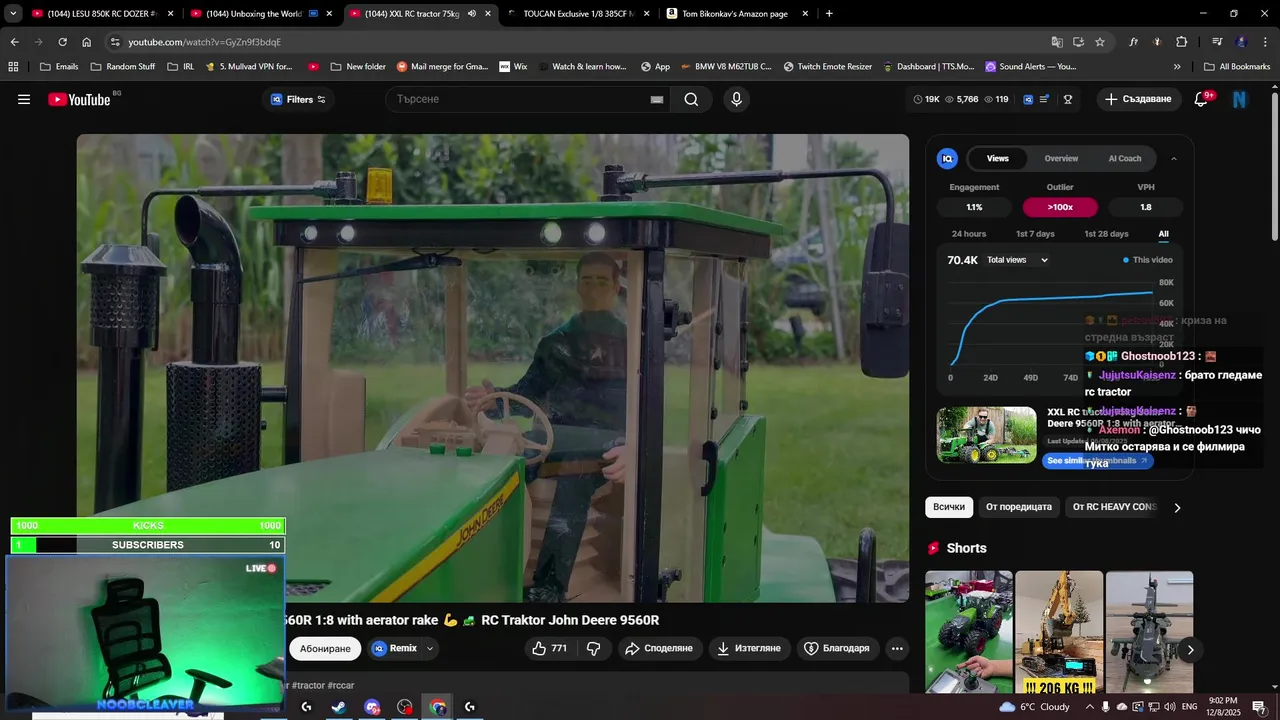Switch to the LESU 850K RC DOZER tab
The width and height of the screenshot is (1280, 720).
(x=103, y=14)
